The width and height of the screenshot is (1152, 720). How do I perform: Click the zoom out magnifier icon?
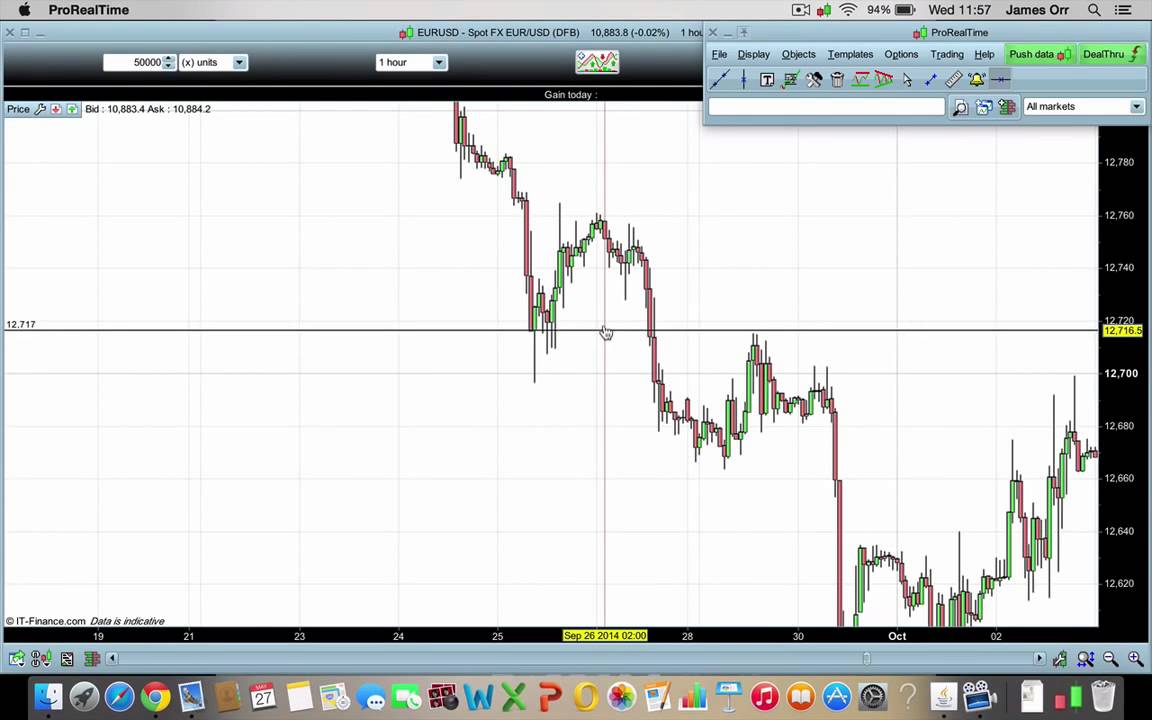pos(1110,659)
